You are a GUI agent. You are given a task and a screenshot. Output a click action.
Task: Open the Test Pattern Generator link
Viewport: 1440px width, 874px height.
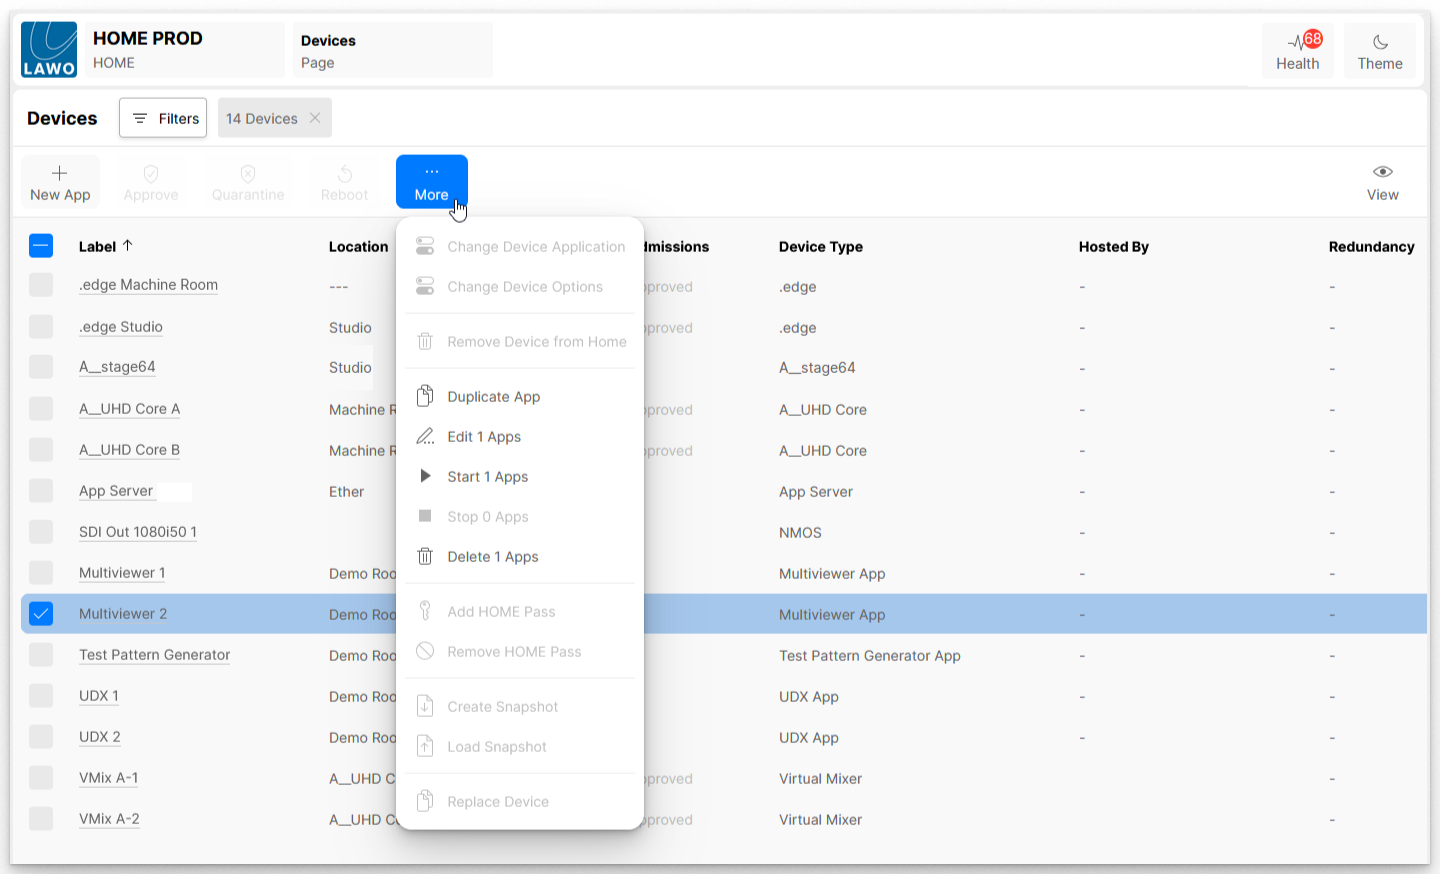click(154, 655)
